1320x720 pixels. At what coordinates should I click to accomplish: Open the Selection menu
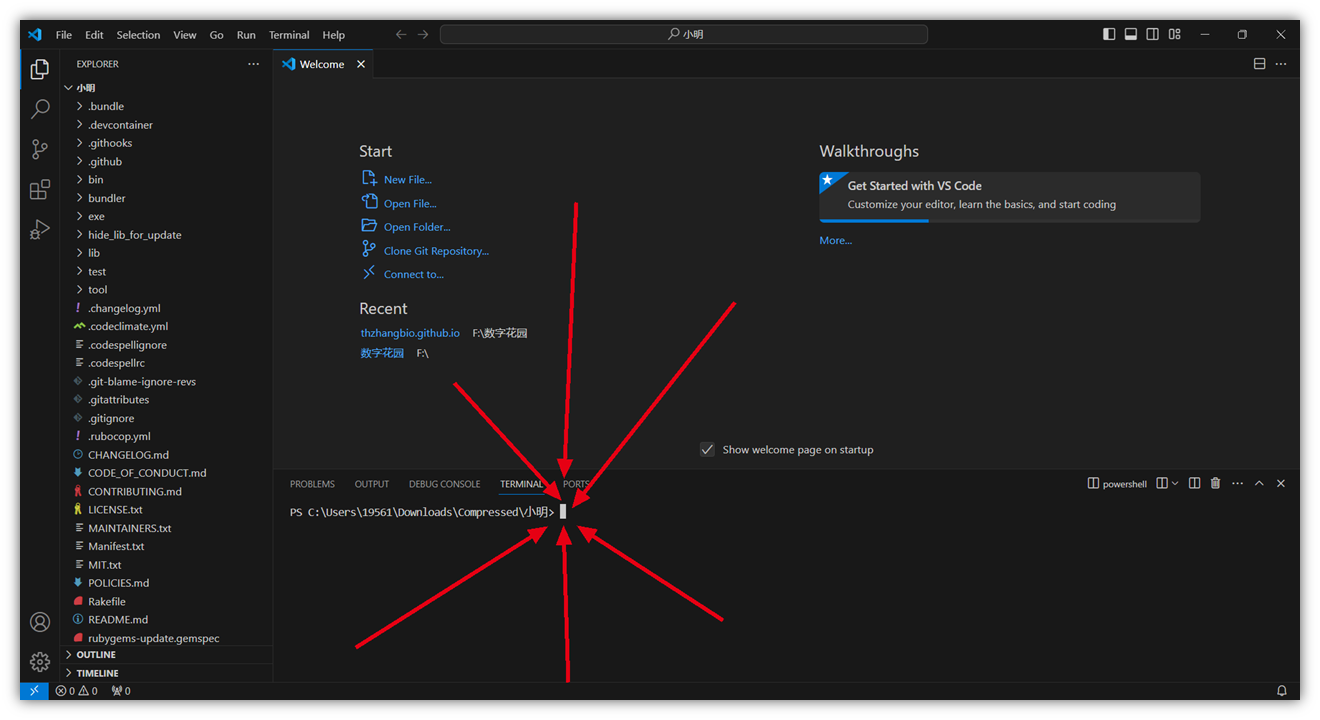click(138, 34)
